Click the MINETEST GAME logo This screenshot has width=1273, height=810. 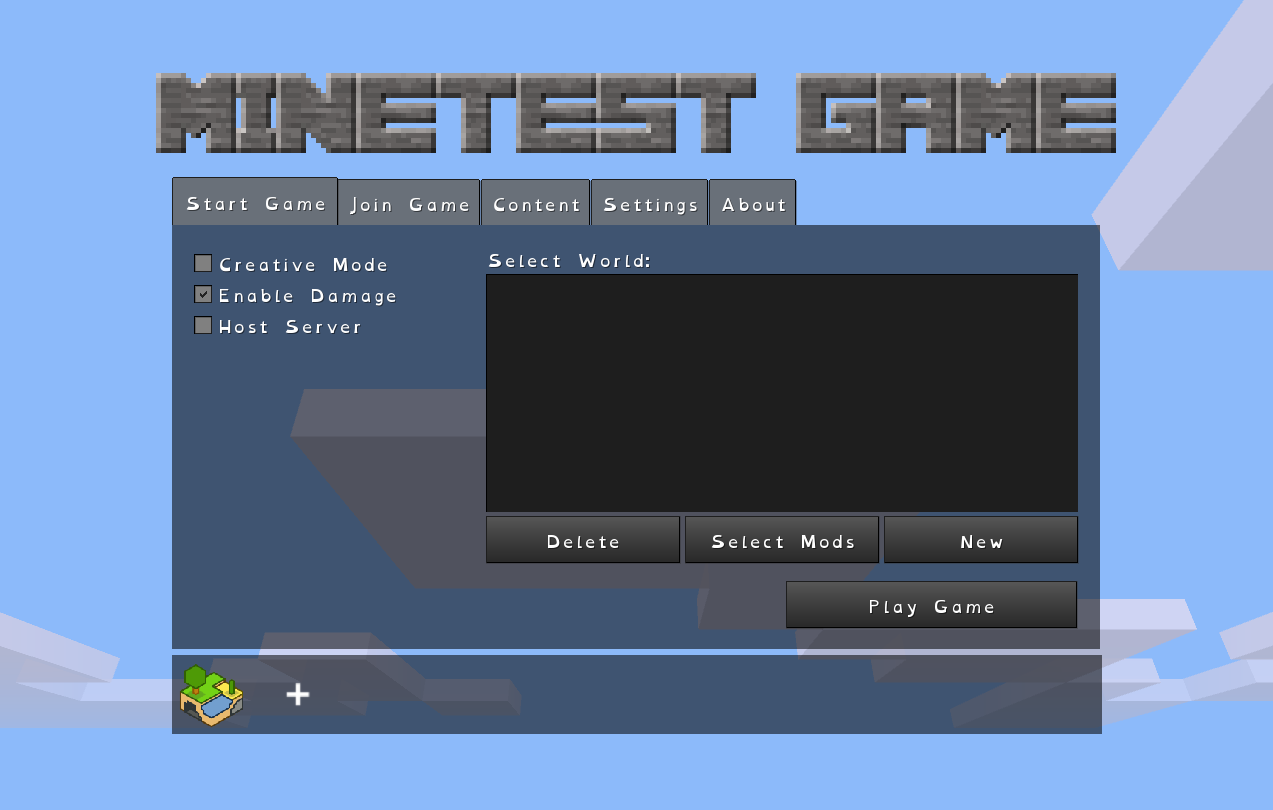[x=636, y=113]
